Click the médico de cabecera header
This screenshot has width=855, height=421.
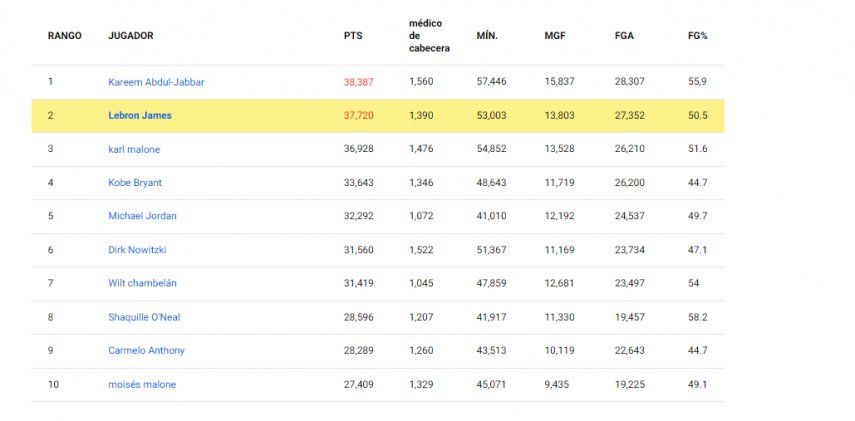pyautogui.click(x=427, y=36)
